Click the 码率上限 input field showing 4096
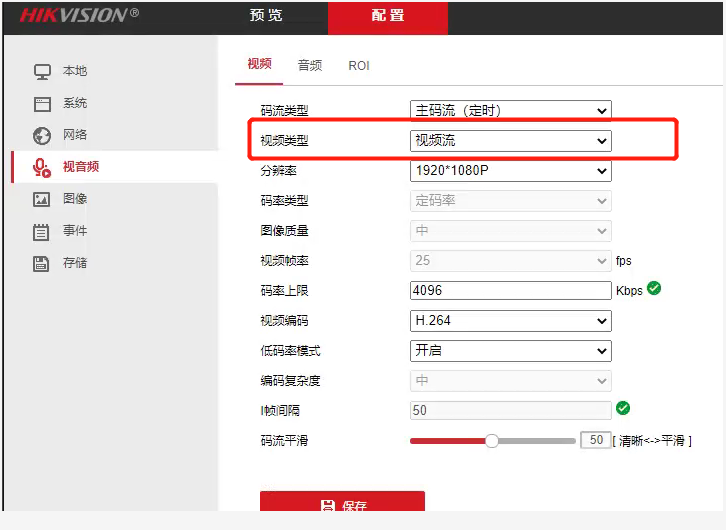 coord(510,290)
